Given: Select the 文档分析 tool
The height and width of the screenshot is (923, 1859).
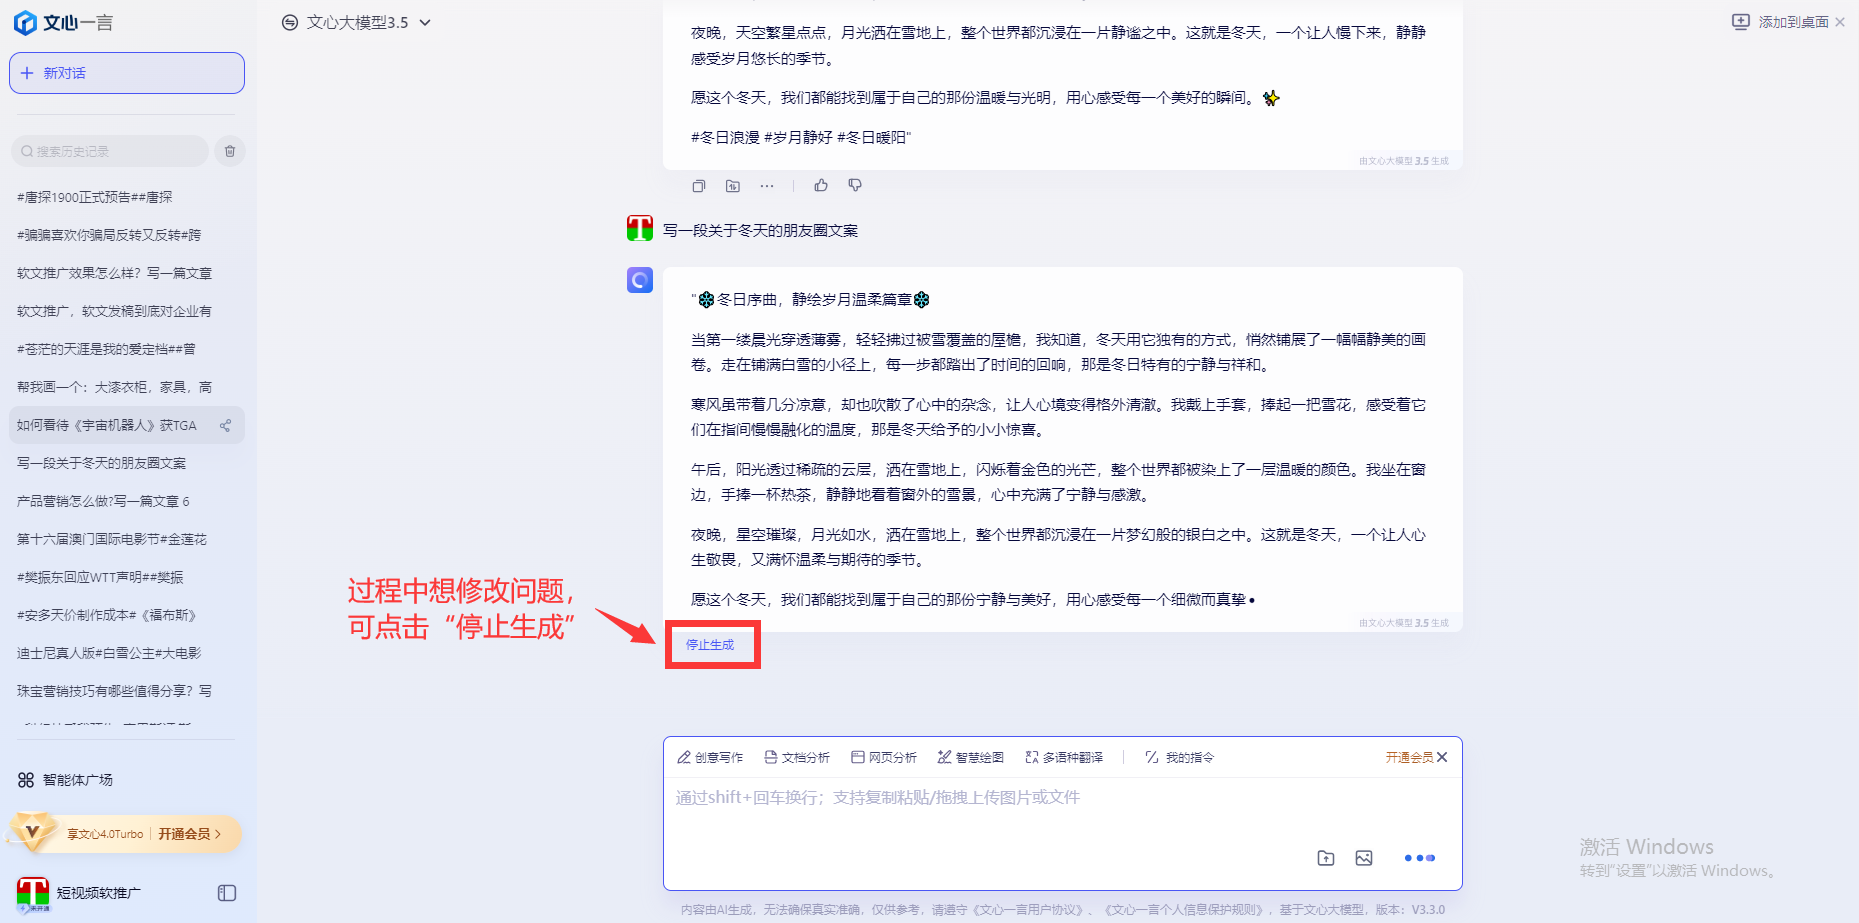Looking at the screenshot, I should coord(797,757).
